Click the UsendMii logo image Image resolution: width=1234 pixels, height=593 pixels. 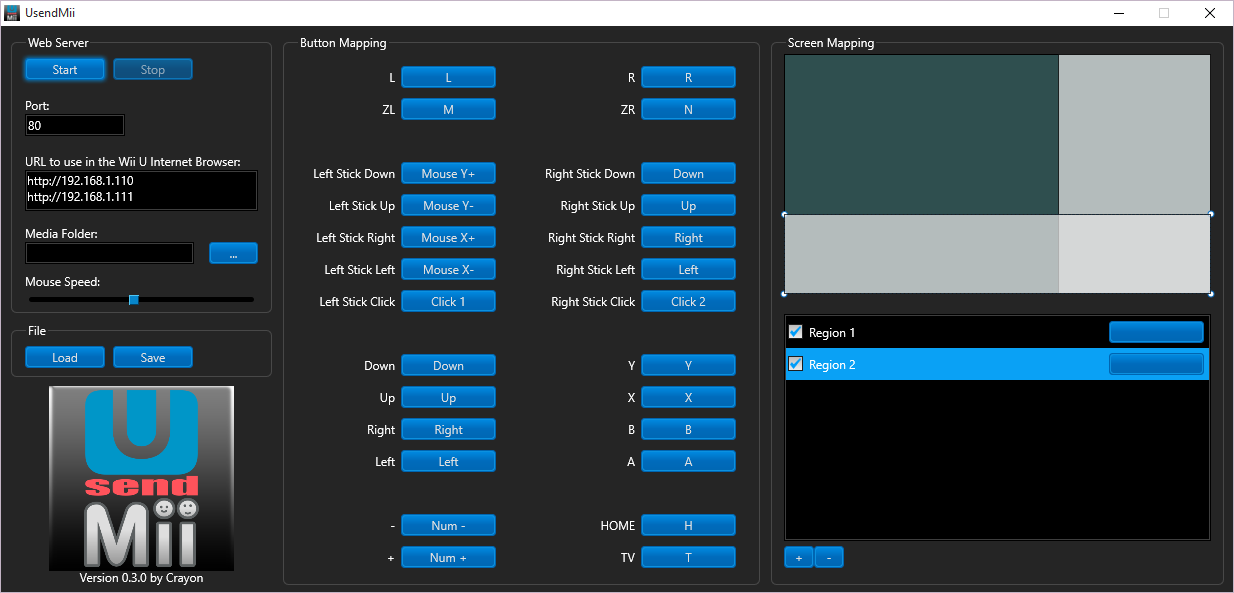click(x=141, y=478)
